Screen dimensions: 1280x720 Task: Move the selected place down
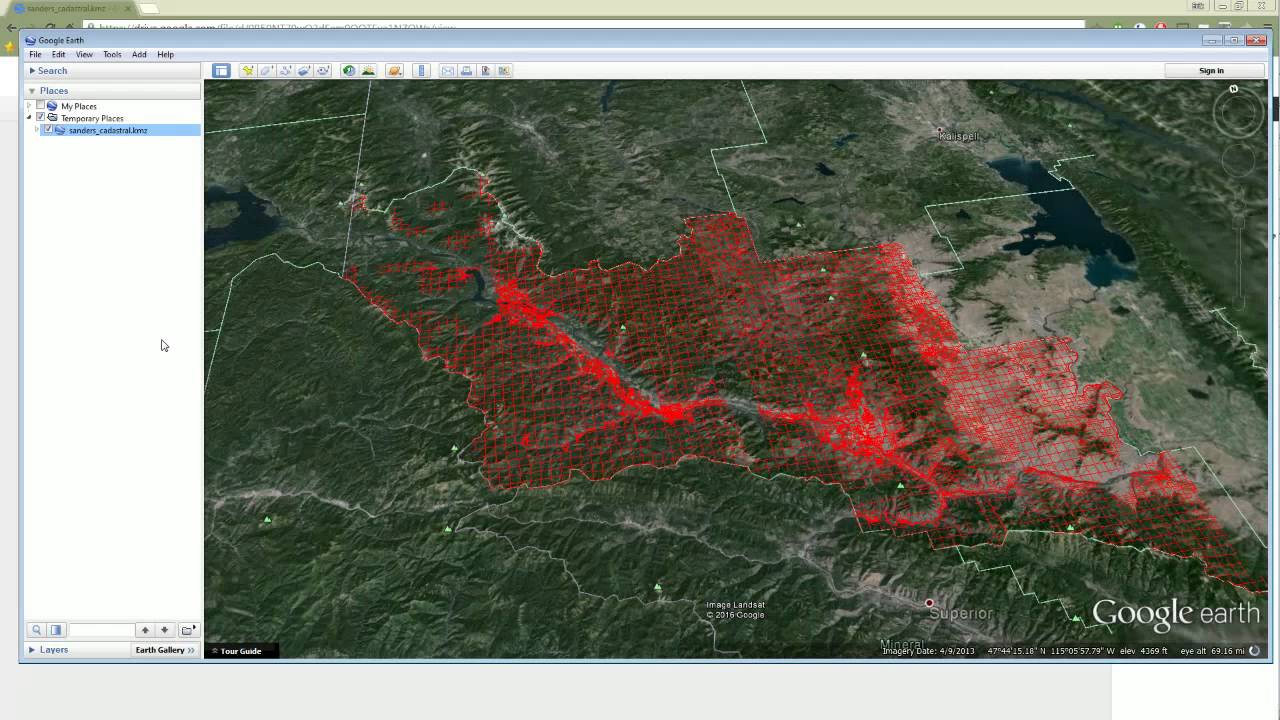coord(164,630)
